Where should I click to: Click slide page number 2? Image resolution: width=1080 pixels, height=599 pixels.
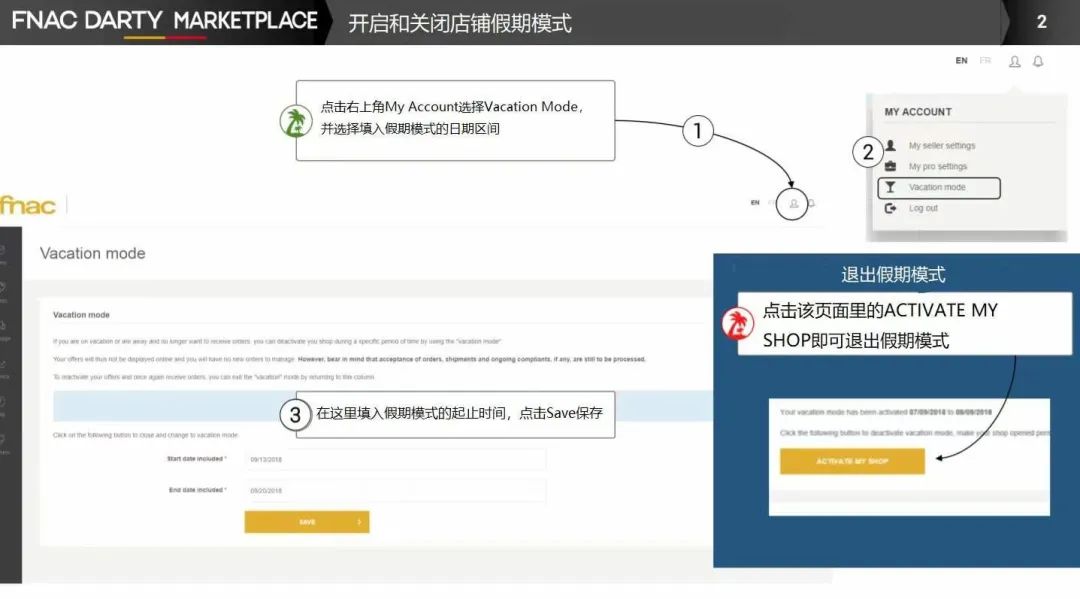tap(1041, 22)
